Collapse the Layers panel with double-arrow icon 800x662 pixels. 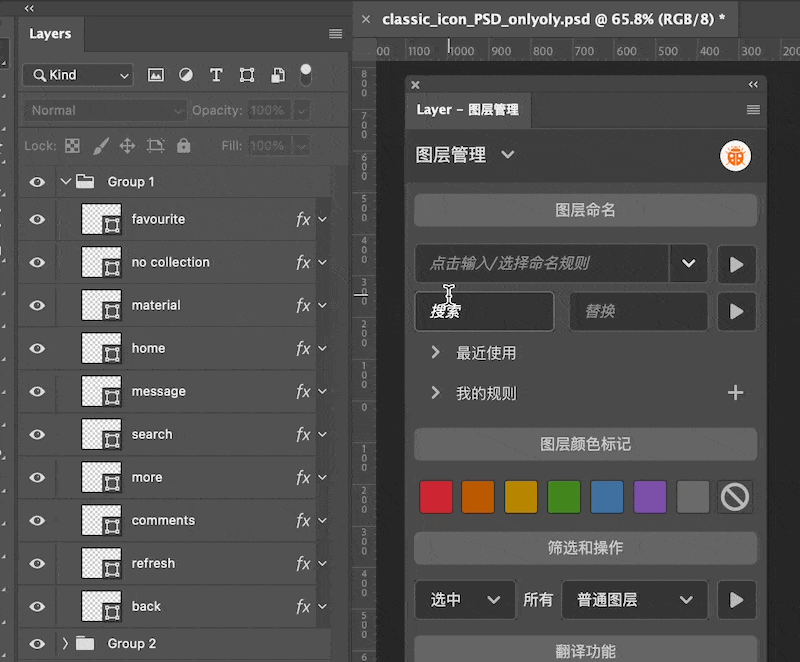click(x=29, y=8)
